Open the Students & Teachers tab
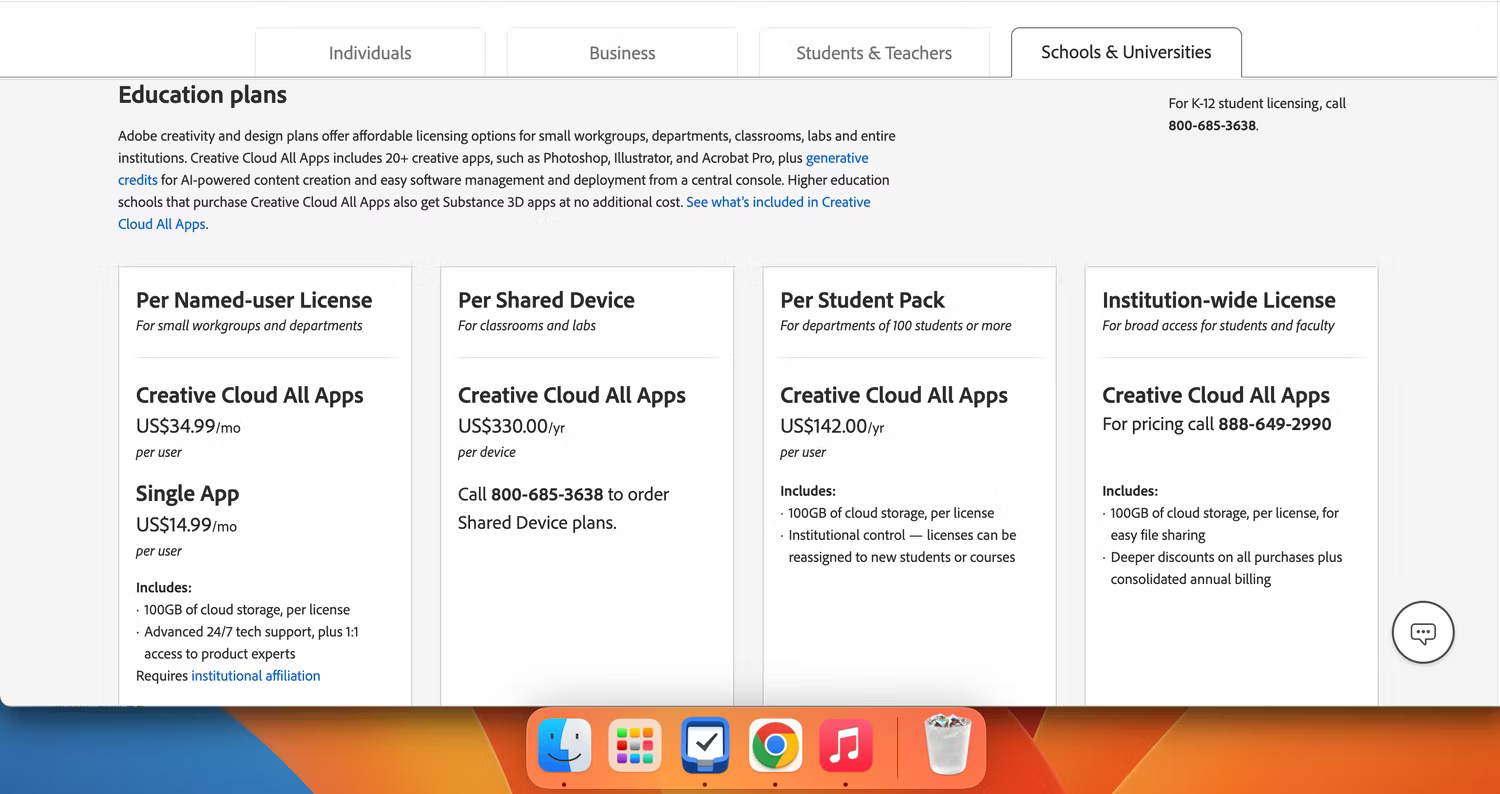1500x794 pixels. pos(873,53)
